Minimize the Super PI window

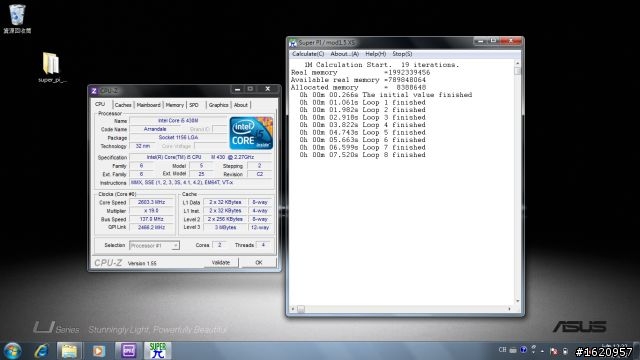point(480,41)
